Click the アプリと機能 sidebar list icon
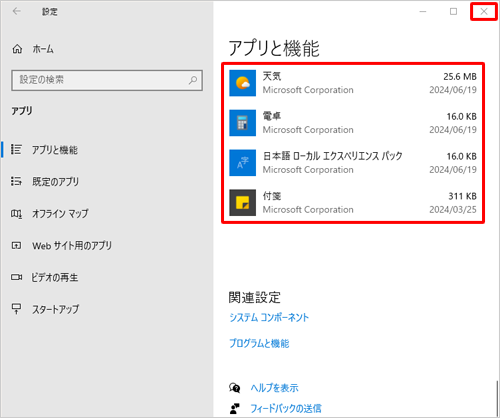This screenshot has height=418, width=500. [16, 149]
